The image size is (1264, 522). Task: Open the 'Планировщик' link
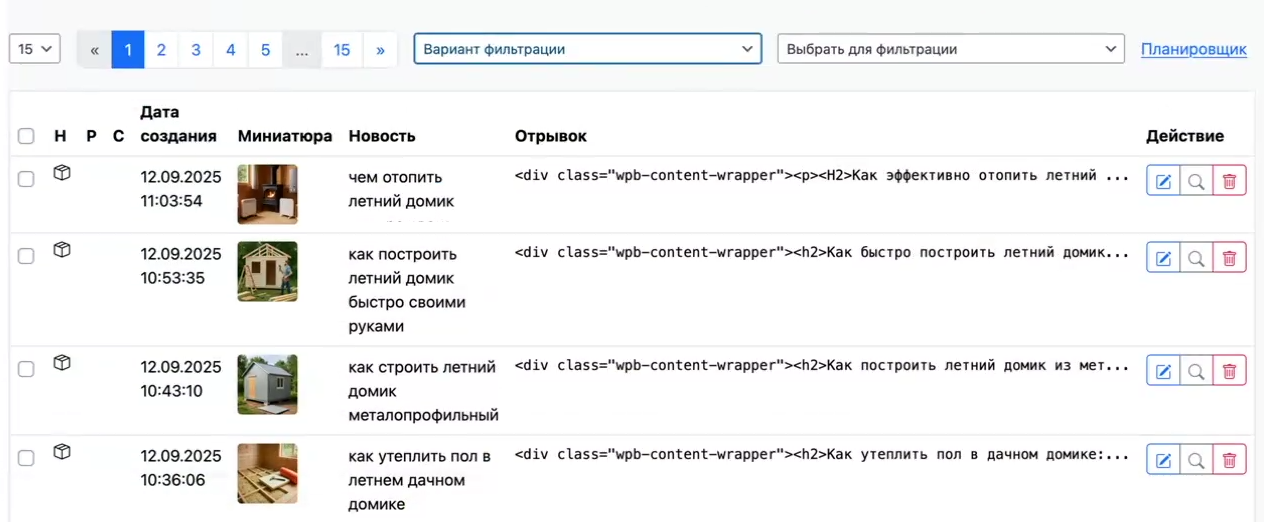(x=1193, y=49)
